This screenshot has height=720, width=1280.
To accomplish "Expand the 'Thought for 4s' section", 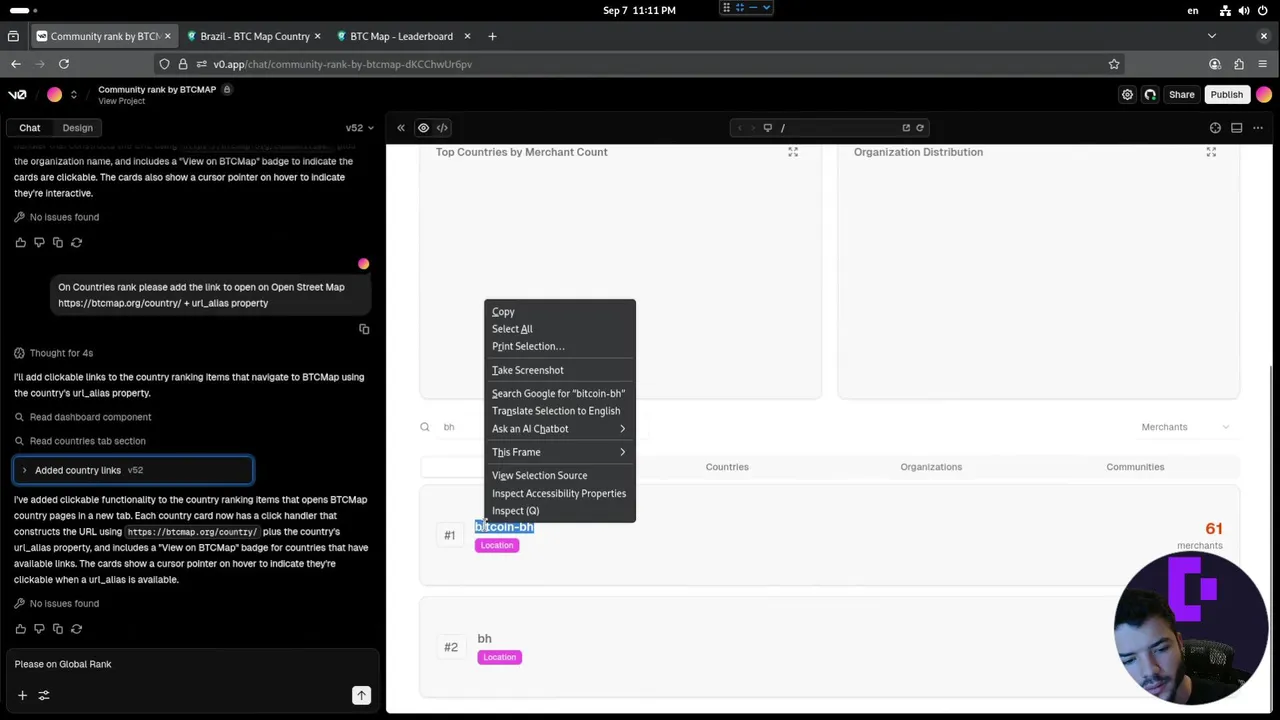I will [53, 353].
